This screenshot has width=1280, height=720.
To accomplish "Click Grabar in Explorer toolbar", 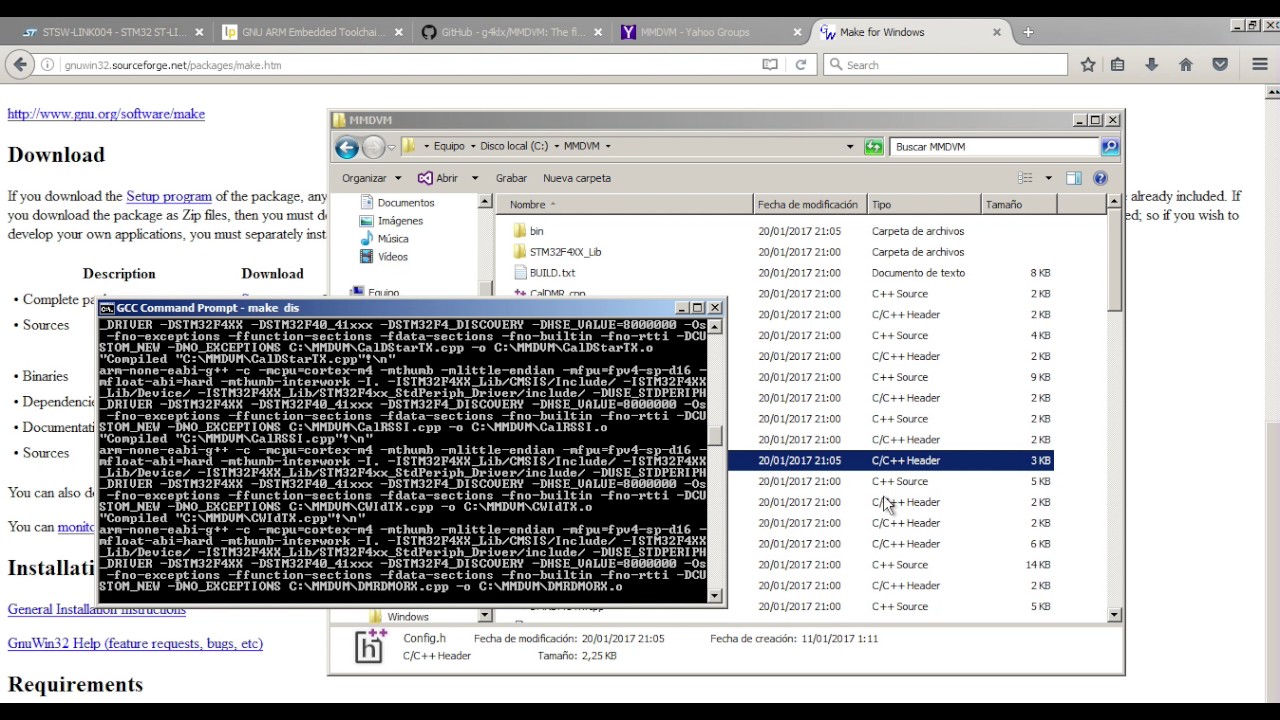I will (511, 178).
